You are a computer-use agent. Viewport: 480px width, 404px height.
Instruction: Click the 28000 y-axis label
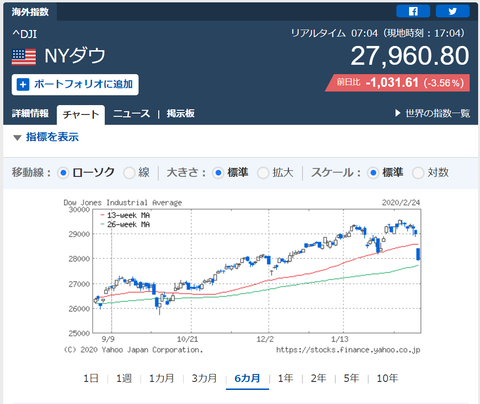coord(79,259)
